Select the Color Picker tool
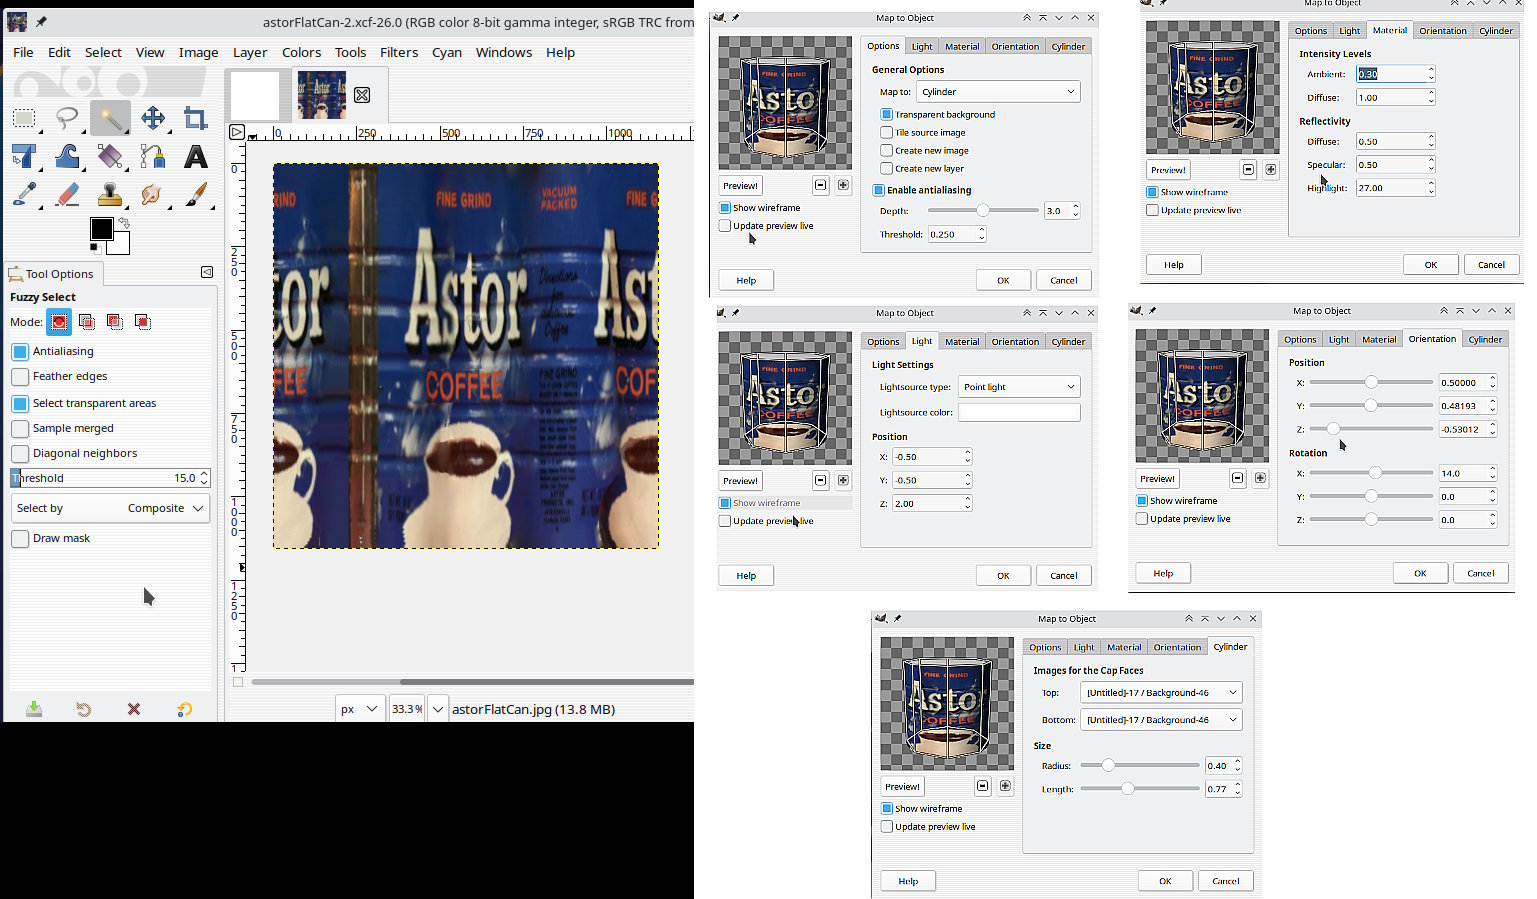 [24, 194]
